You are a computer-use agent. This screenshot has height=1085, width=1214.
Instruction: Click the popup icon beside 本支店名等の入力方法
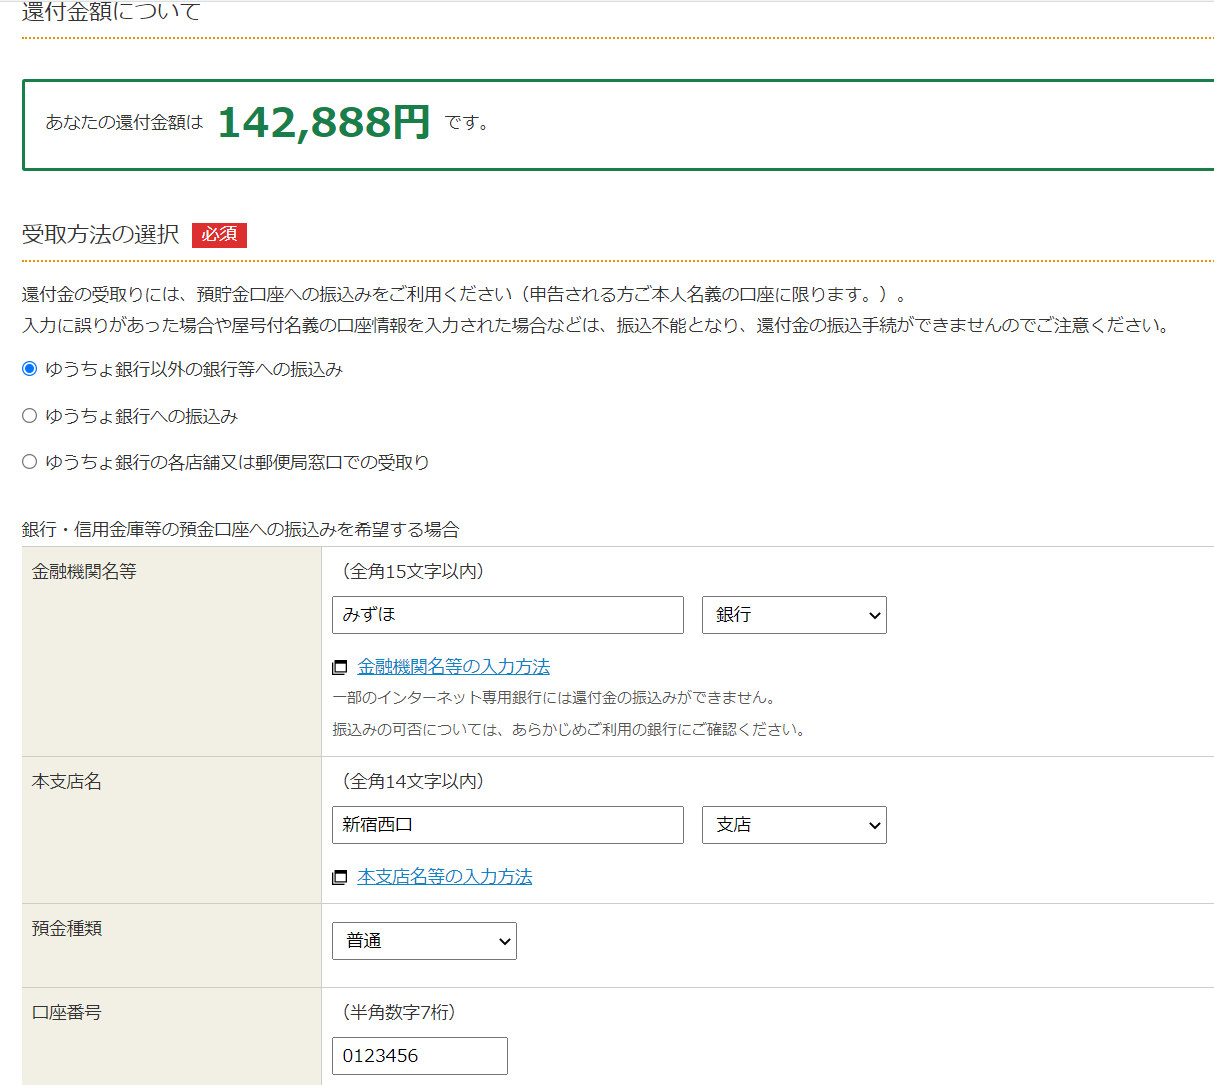click(340, 877)
